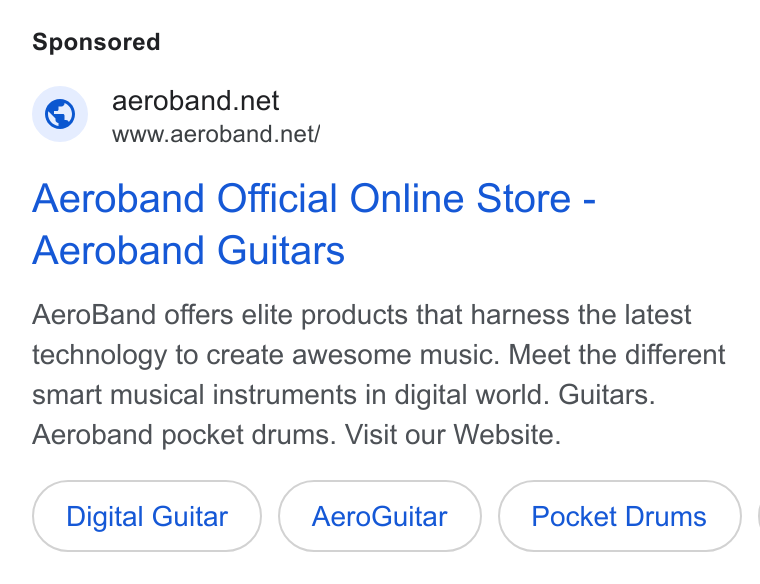Click the Sponsored label
The width and height of the screenshot is (760, 584).
pos(96,42)
